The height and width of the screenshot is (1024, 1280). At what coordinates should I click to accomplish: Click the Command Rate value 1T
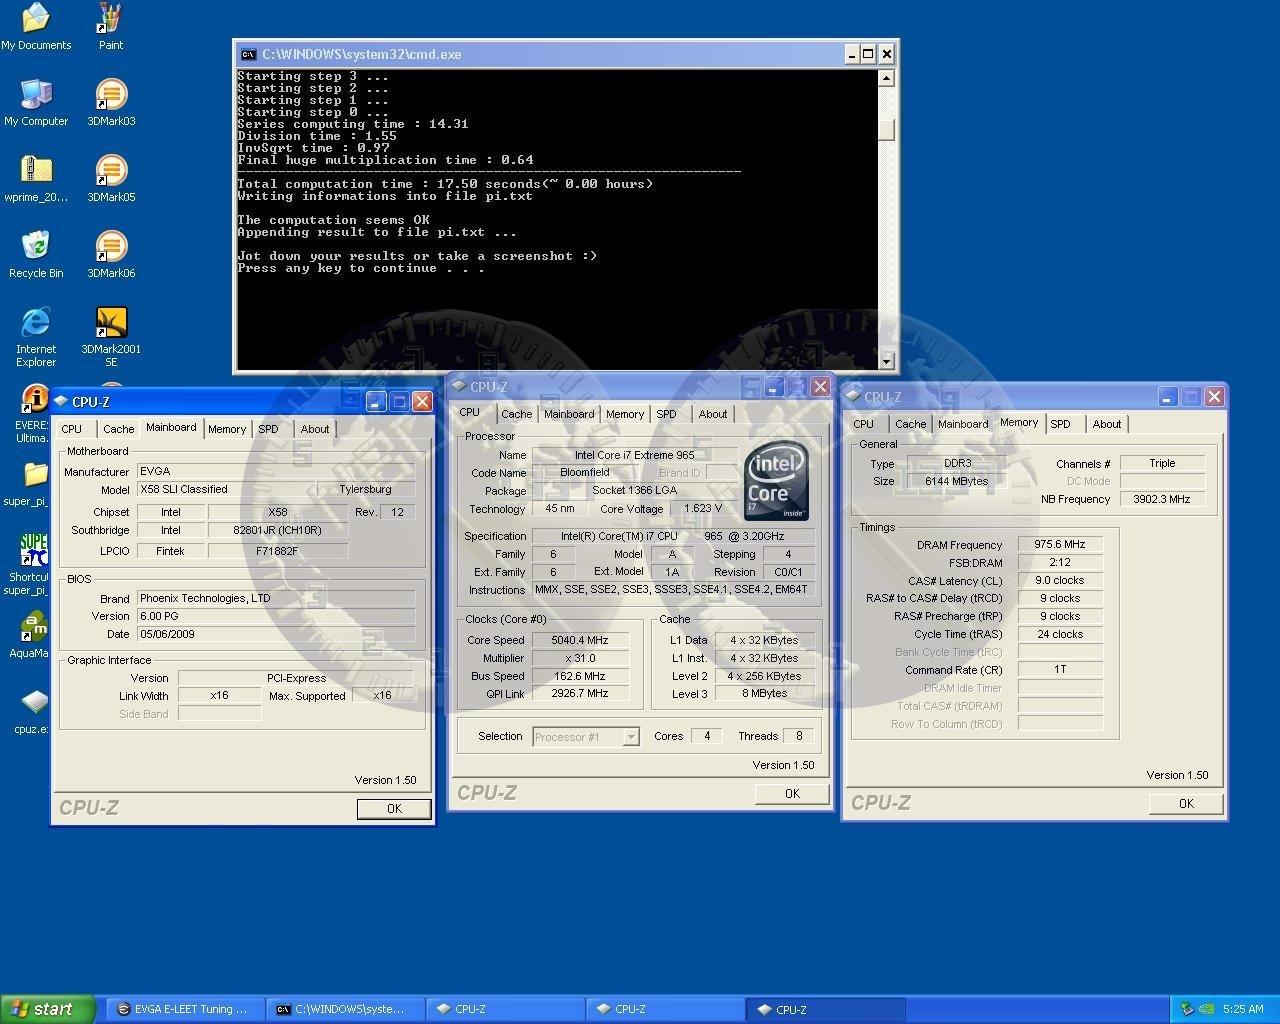pyautogui.click(x=1060, y=670)
